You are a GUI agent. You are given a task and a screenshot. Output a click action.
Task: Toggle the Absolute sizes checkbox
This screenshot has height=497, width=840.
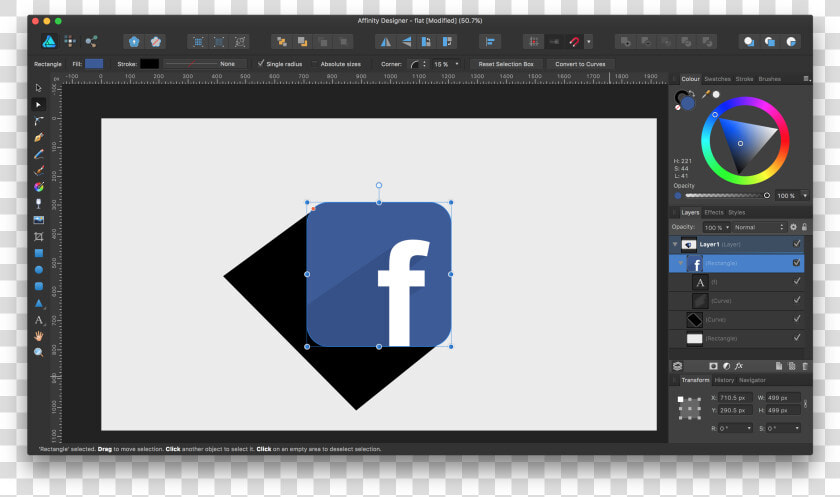point(314,64)
